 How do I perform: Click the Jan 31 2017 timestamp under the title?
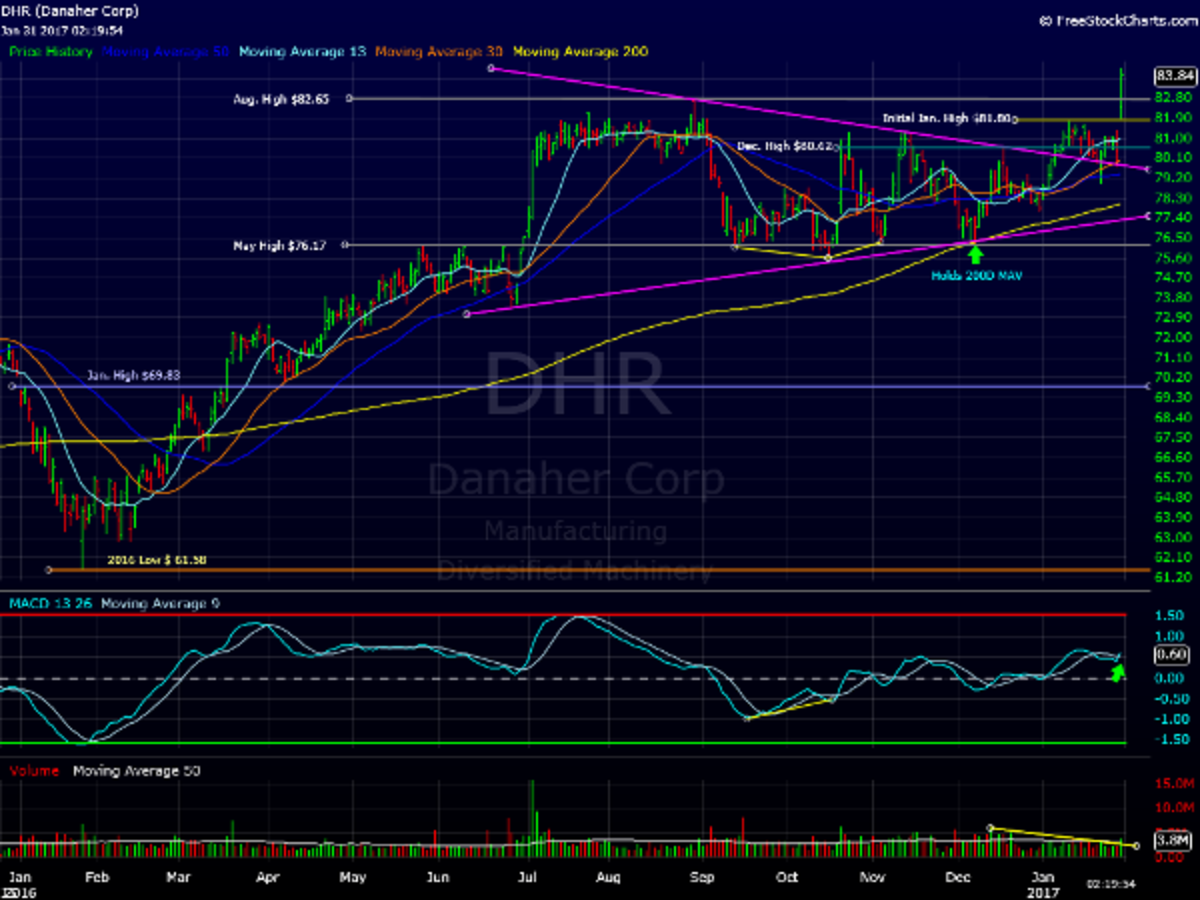coord(63,30)
